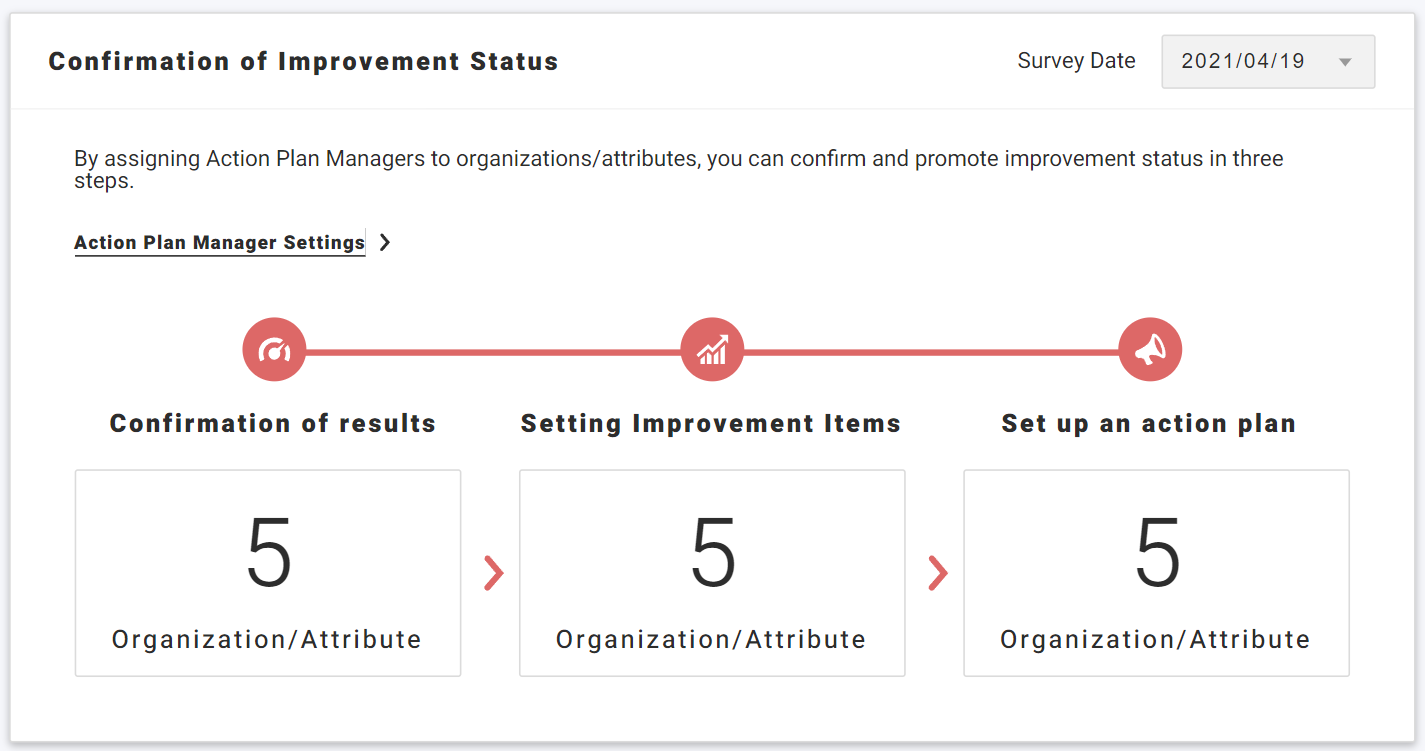Click the megaphone icon for action plan

1150,350
